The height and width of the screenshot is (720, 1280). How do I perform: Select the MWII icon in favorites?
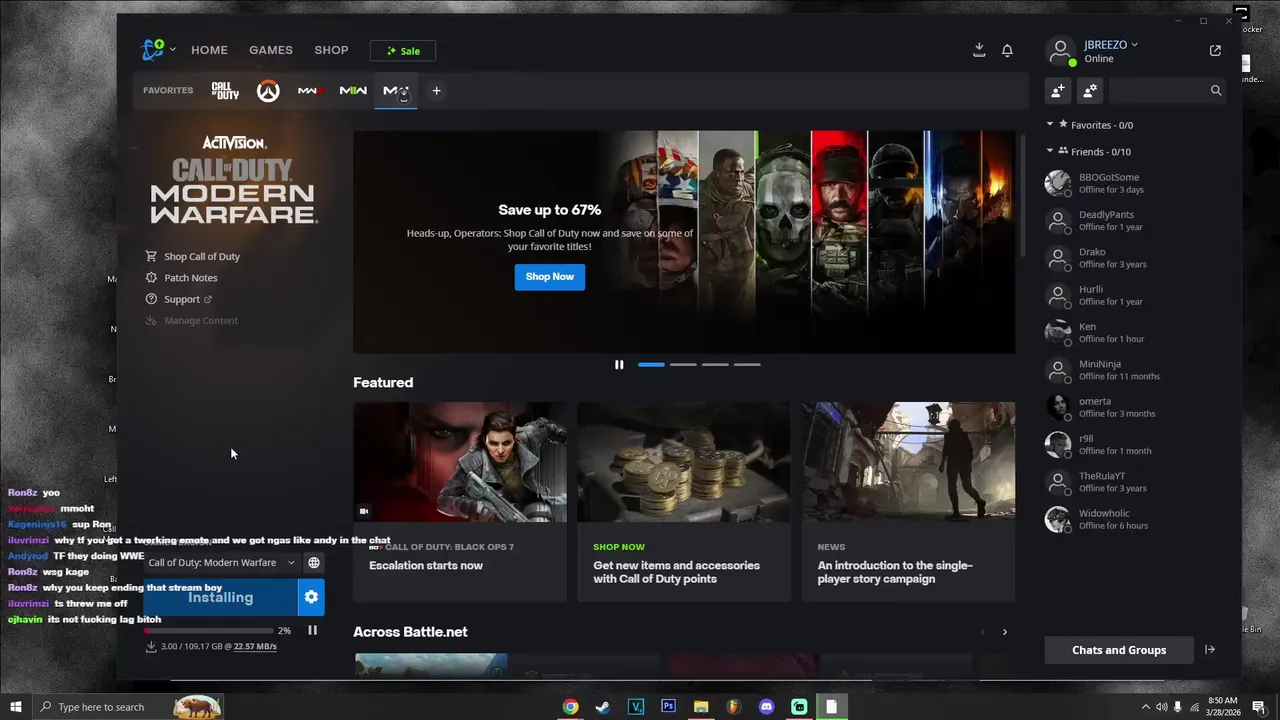(353, 91)
